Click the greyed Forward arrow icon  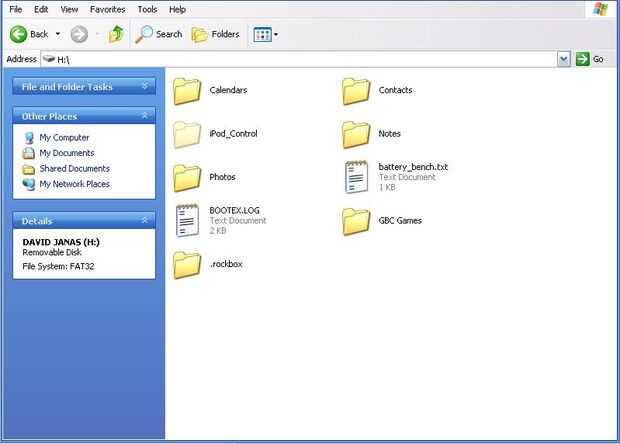[x=79, y=34]
